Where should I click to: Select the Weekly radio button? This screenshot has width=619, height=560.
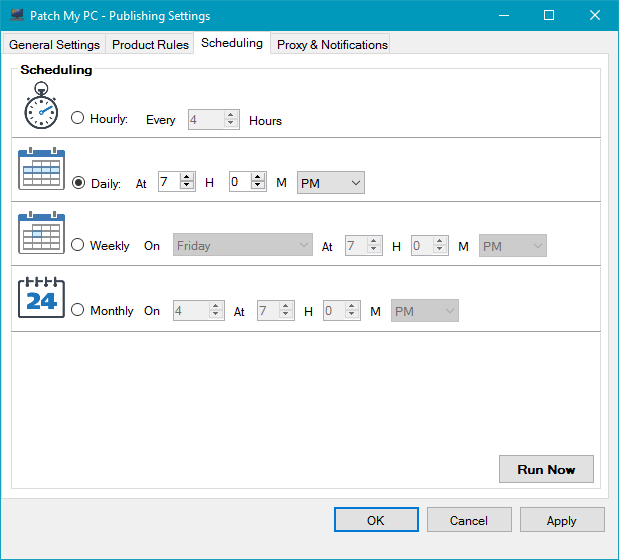(77, 245)
